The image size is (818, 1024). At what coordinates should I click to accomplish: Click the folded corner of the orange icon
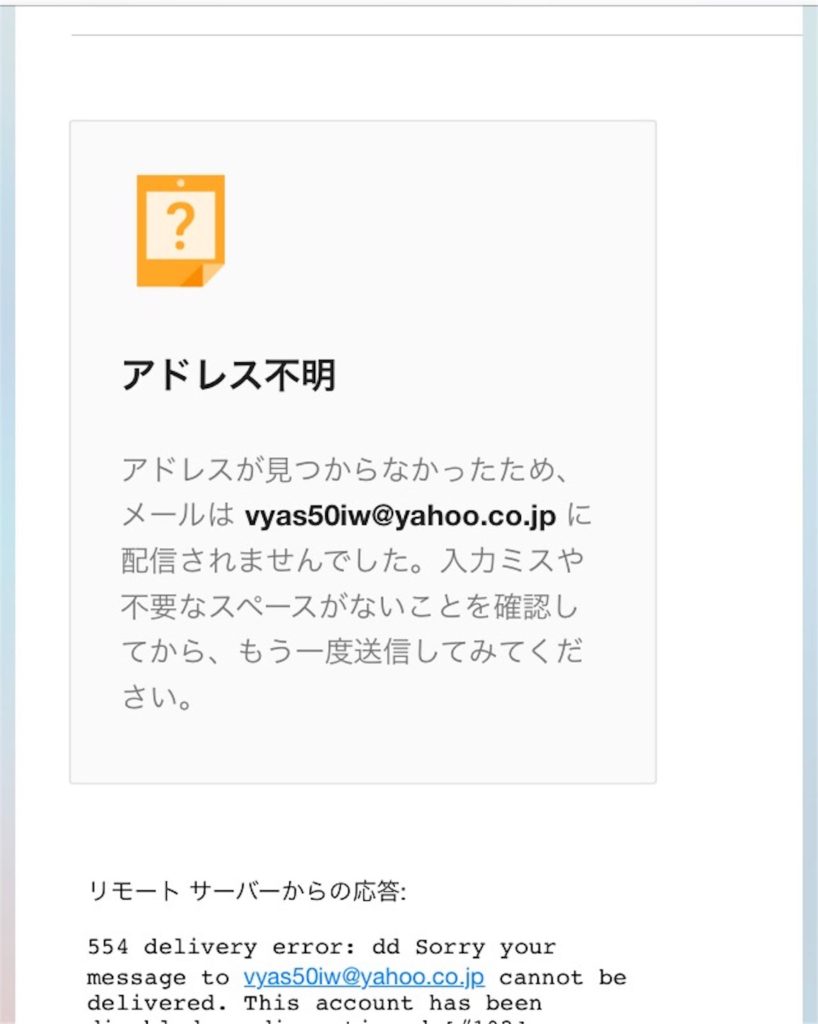click(204, 275)
